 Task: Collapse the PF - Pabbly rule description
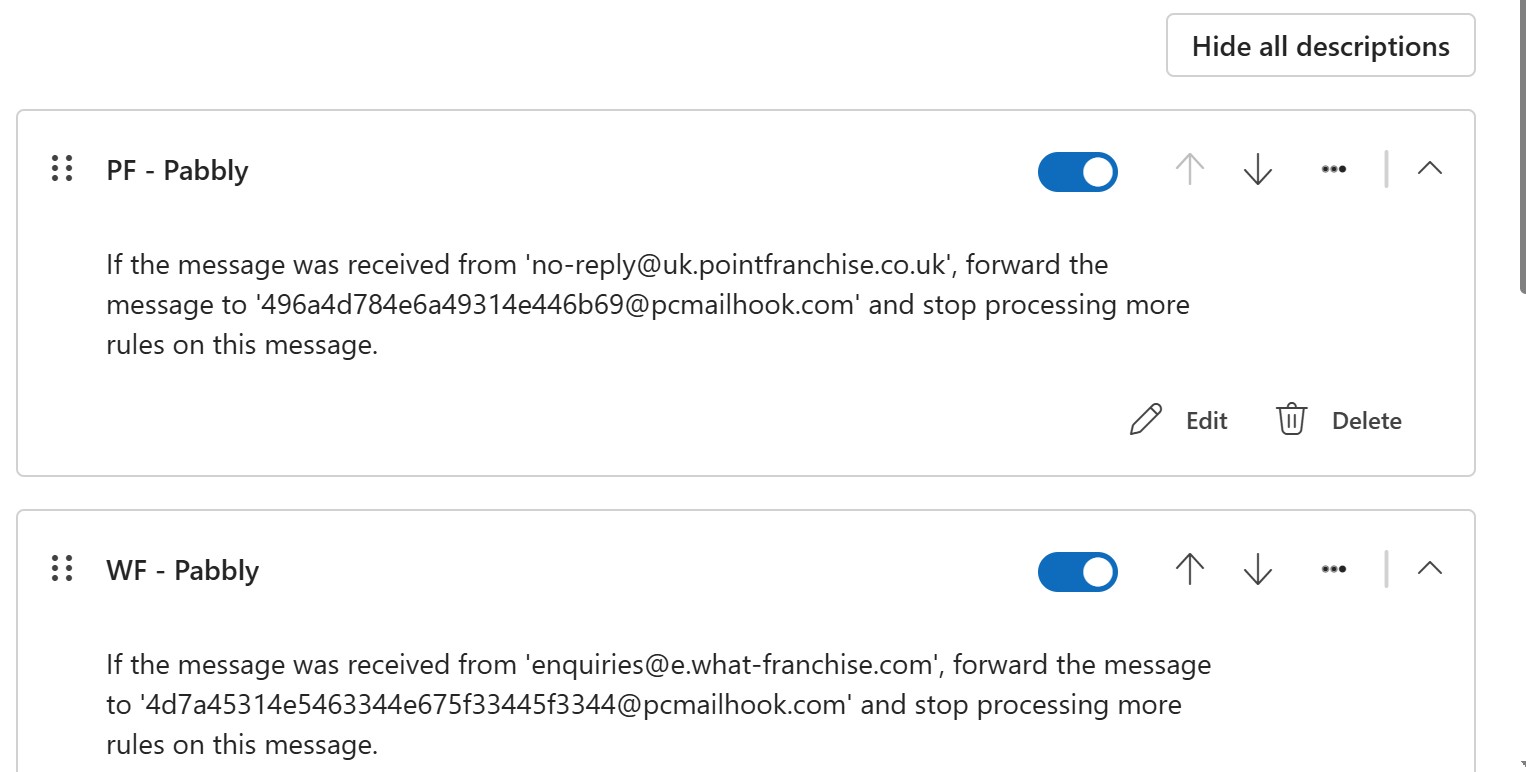tap(1430, 169)
